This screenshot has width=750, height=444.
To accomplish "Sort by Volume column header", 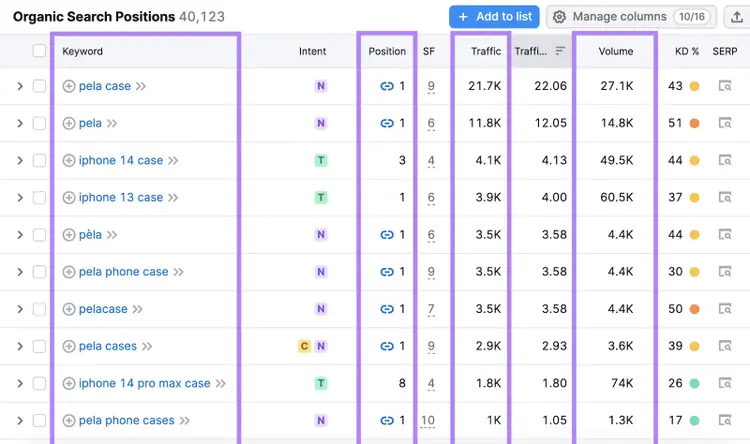I will pyautogui.click(x=616, y=51).
